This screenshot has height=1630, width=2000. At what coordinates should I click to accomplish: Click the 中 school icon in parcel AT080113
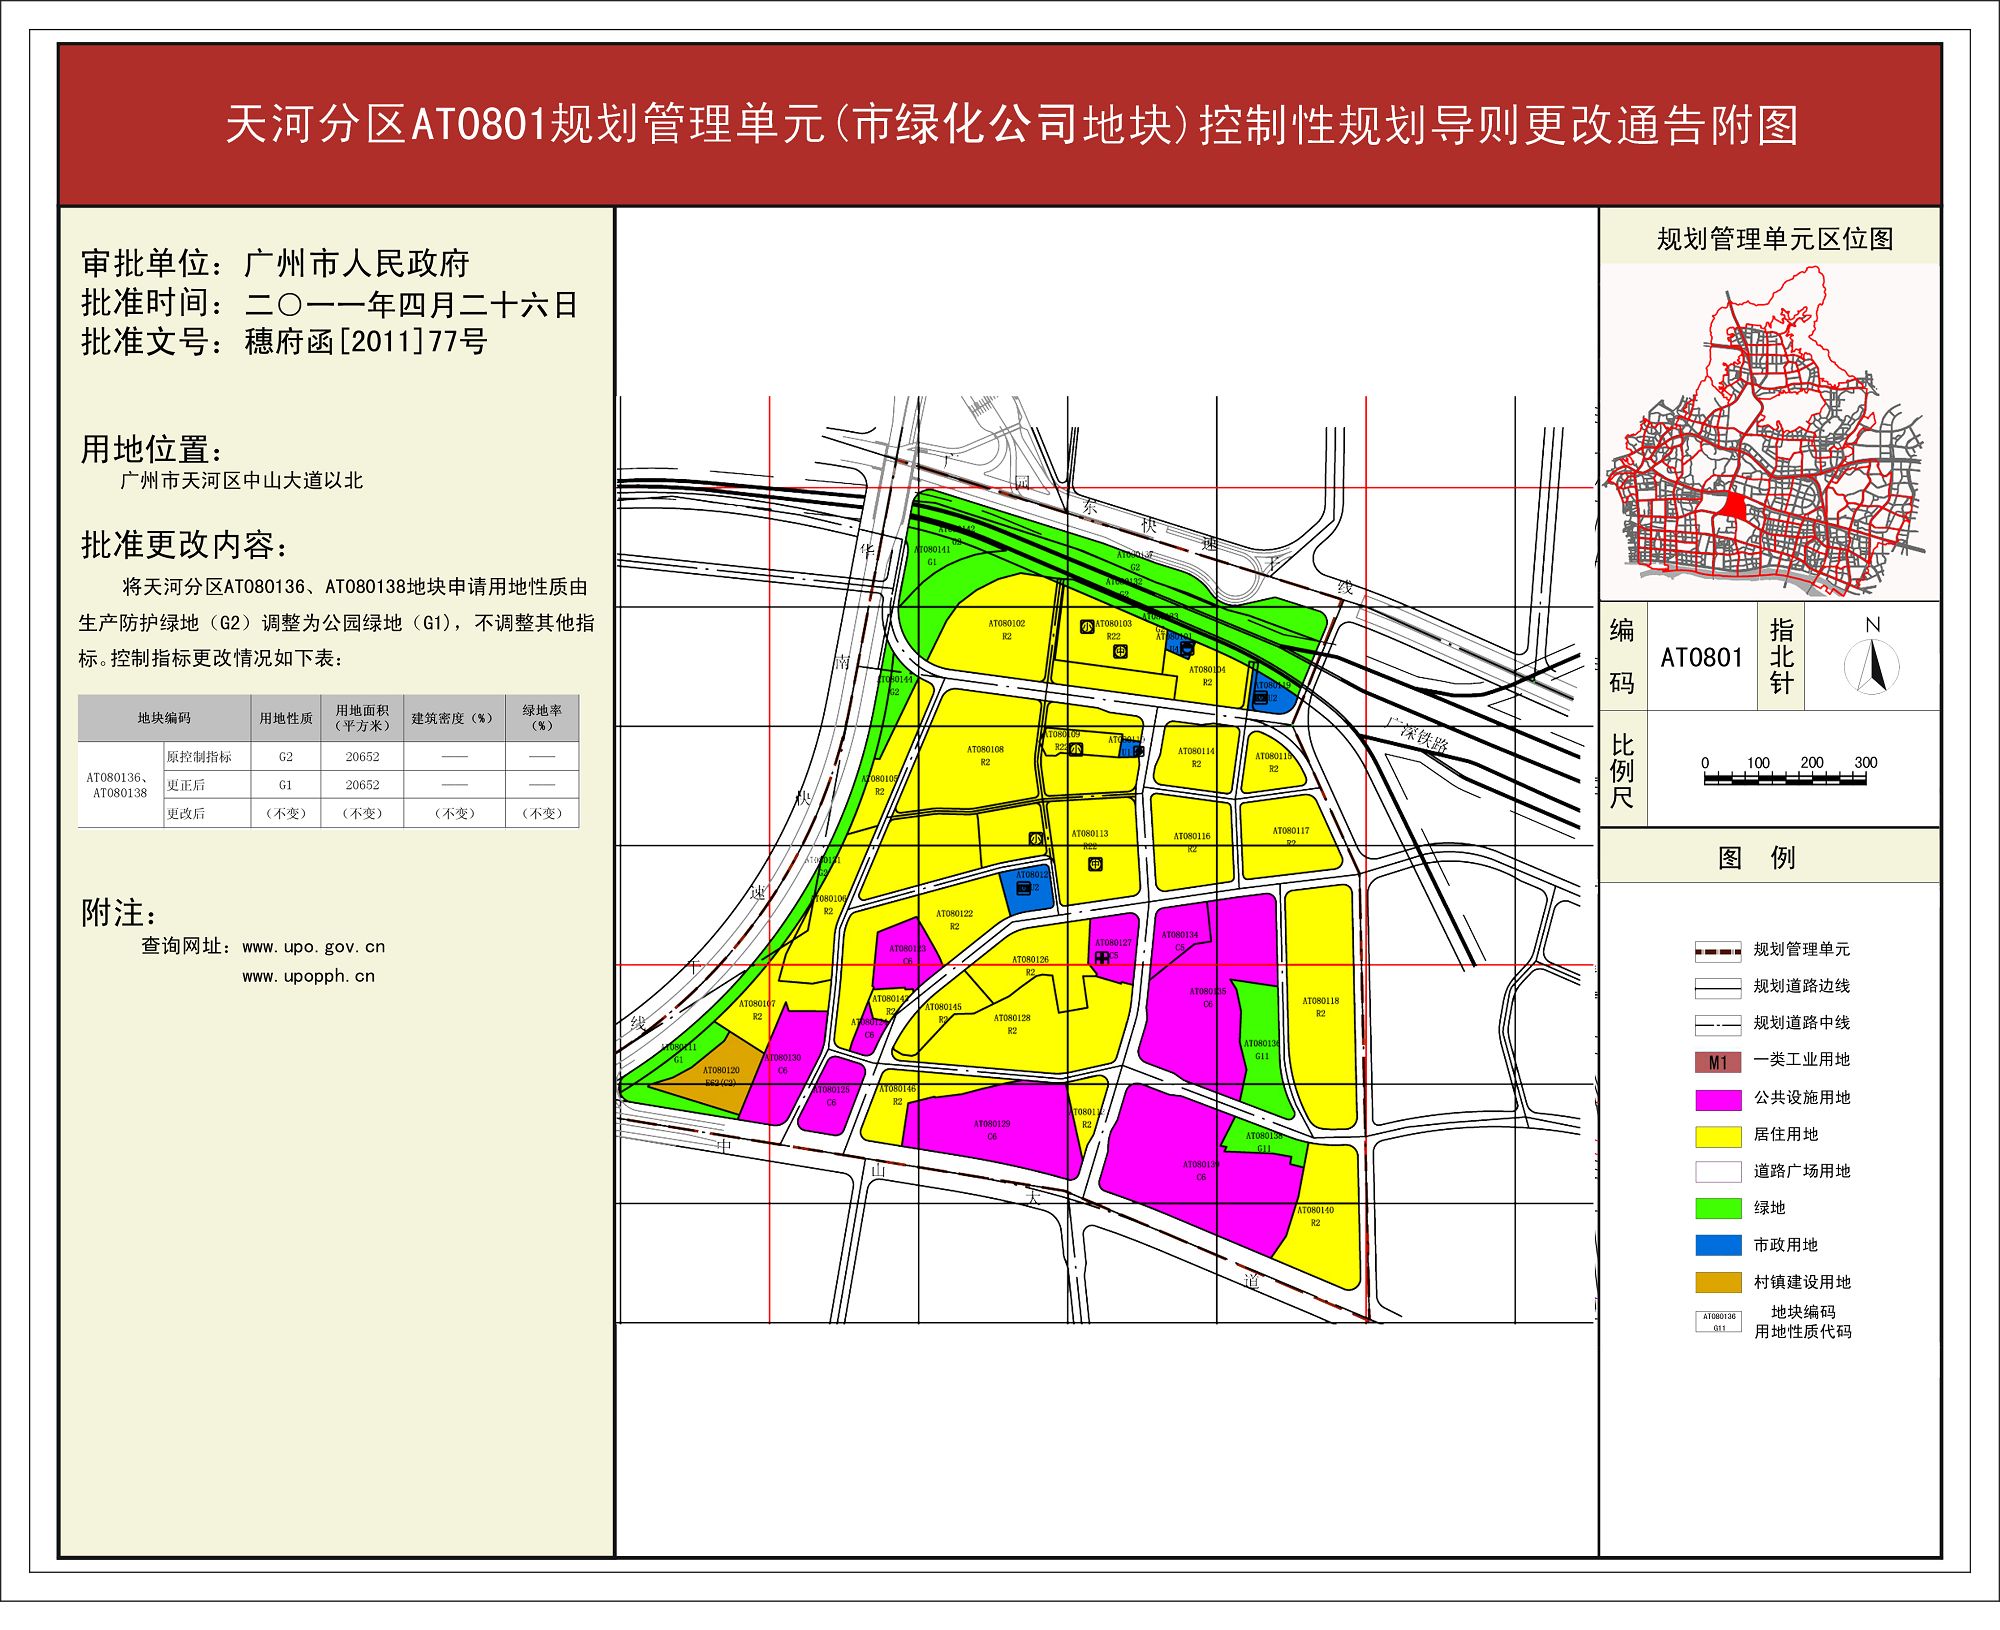1095,864
